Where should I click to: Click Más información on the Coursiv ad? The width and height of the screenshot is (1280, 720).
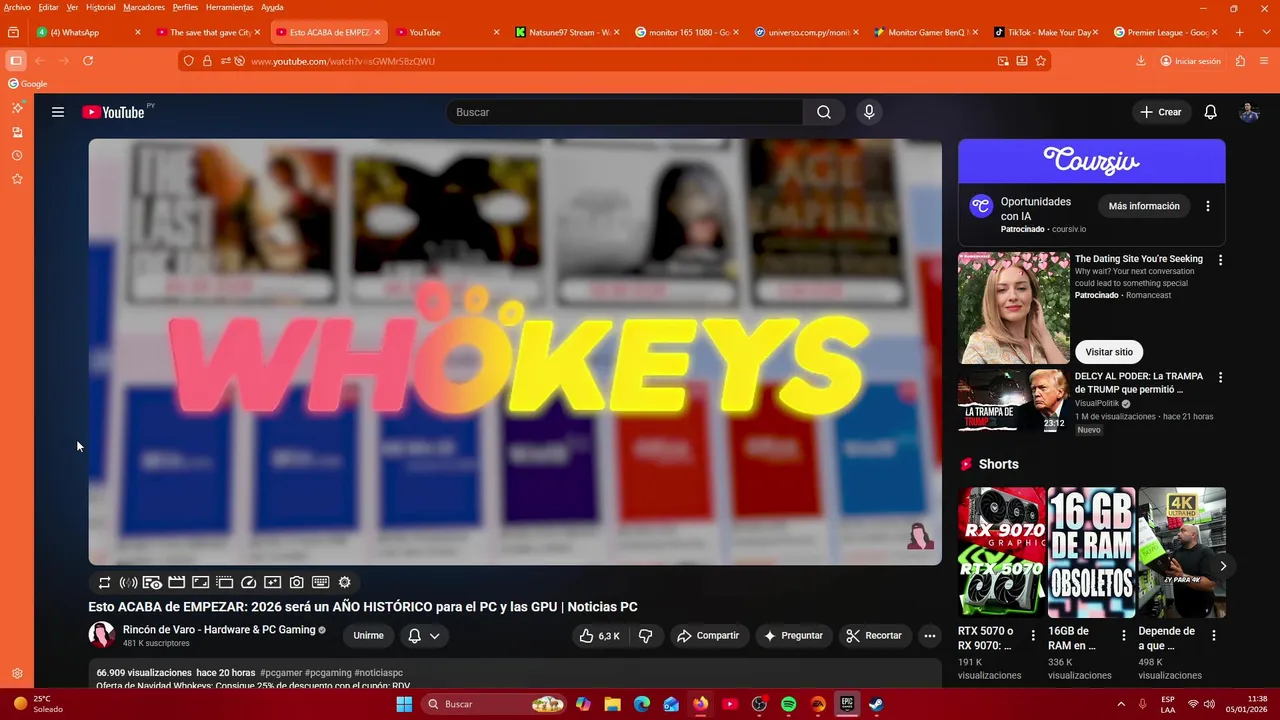point(1144,206)
